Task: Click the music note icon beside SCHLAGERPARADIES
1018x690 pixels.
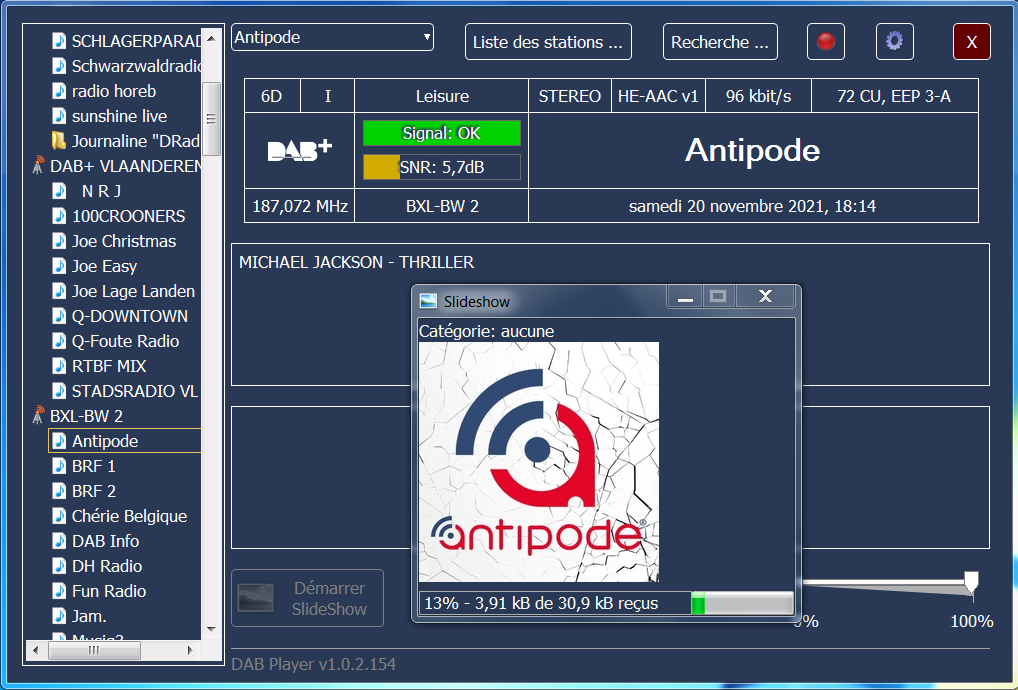Action: tap(59, 41)
